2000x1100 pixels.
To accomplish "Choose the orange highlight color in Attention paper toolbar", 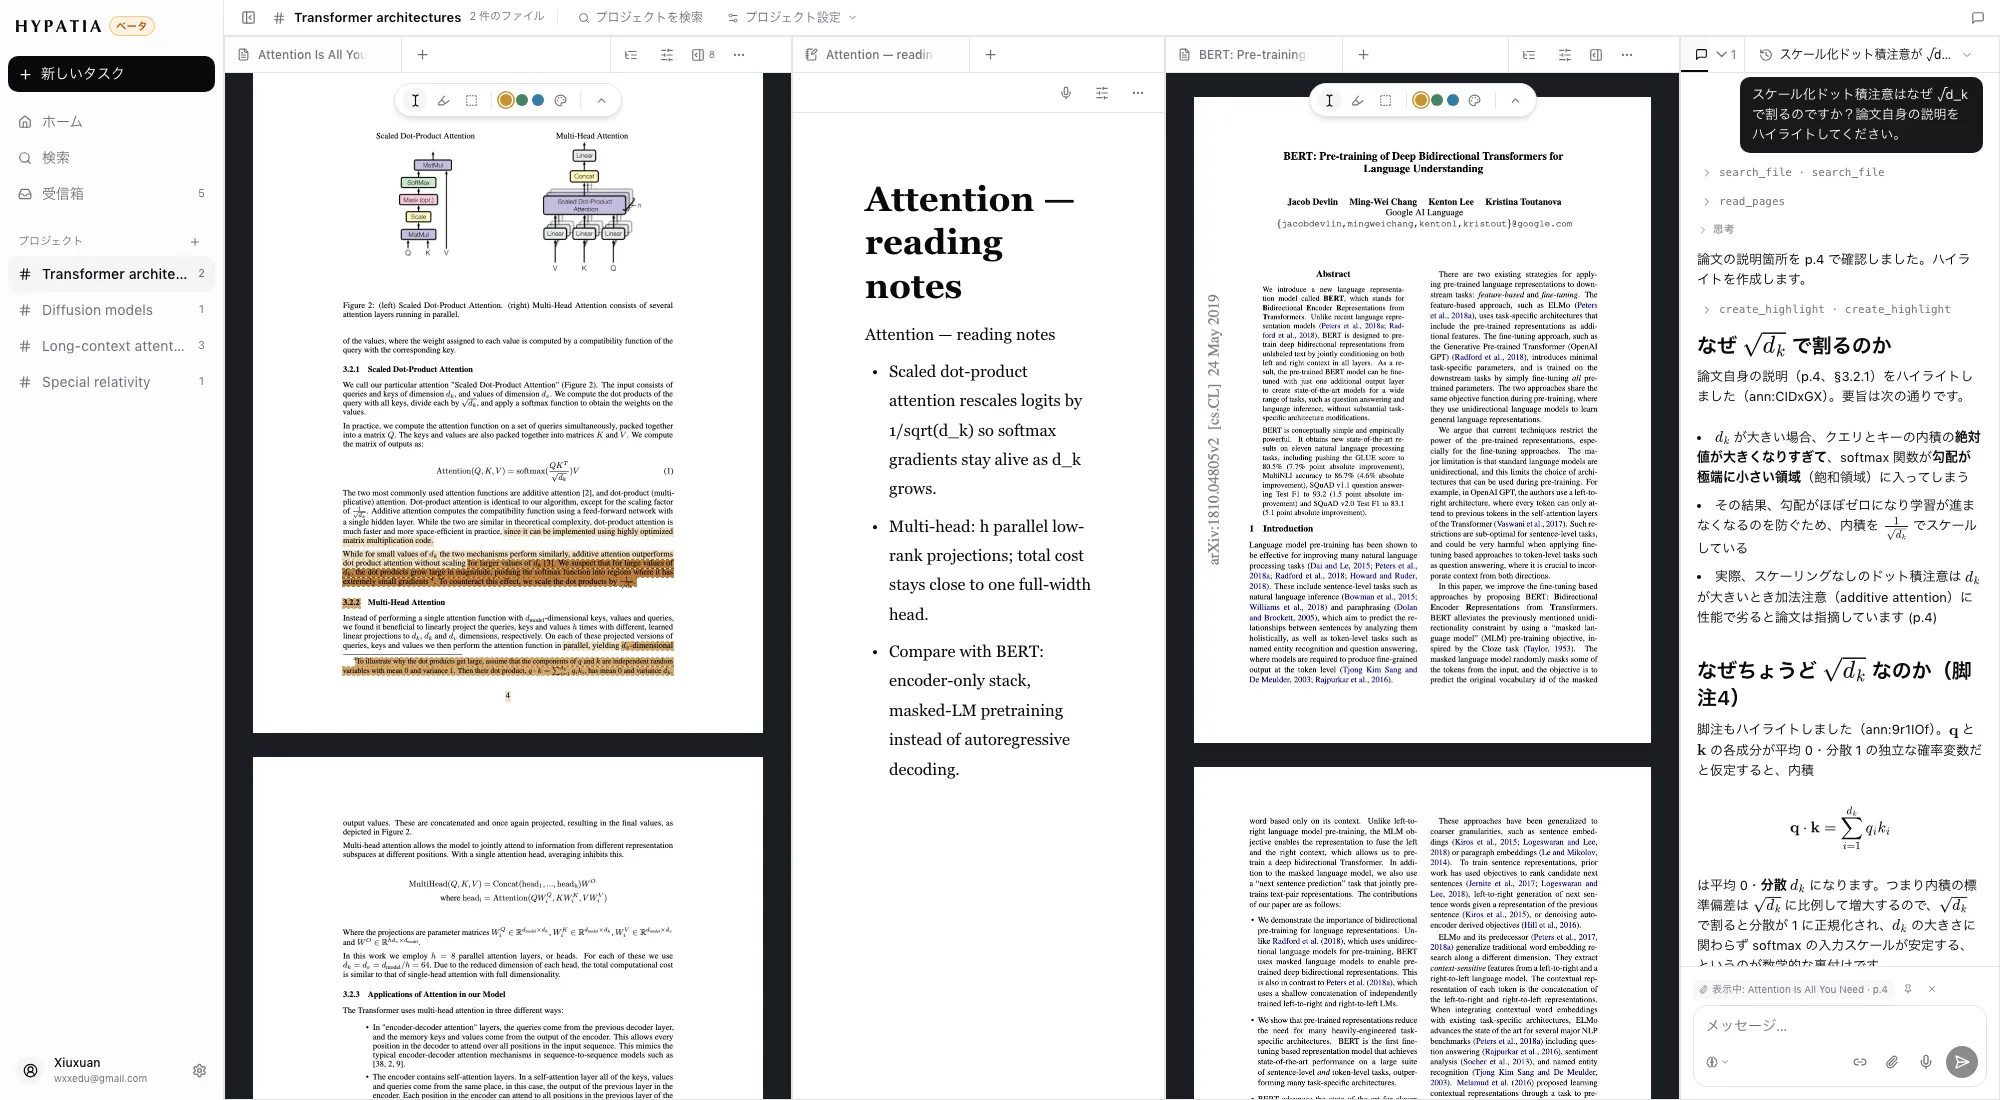I will [506, 100].
